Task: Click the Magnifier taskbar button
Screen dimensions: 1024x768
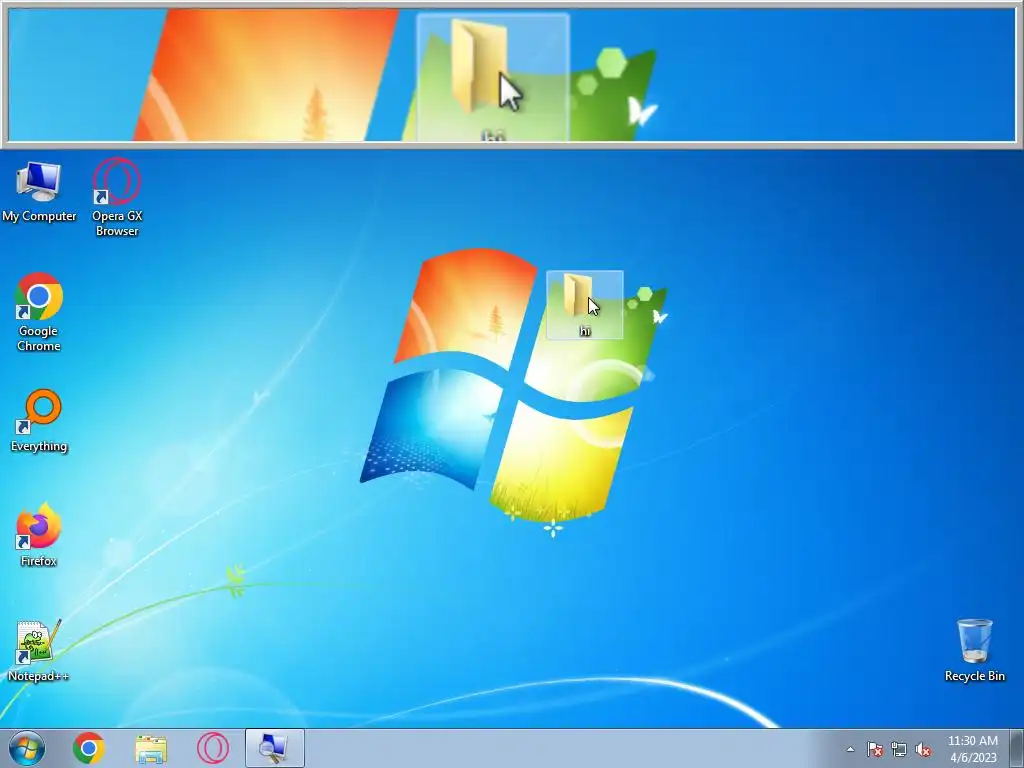Action: pyautogui.click(x=275, y=748)
